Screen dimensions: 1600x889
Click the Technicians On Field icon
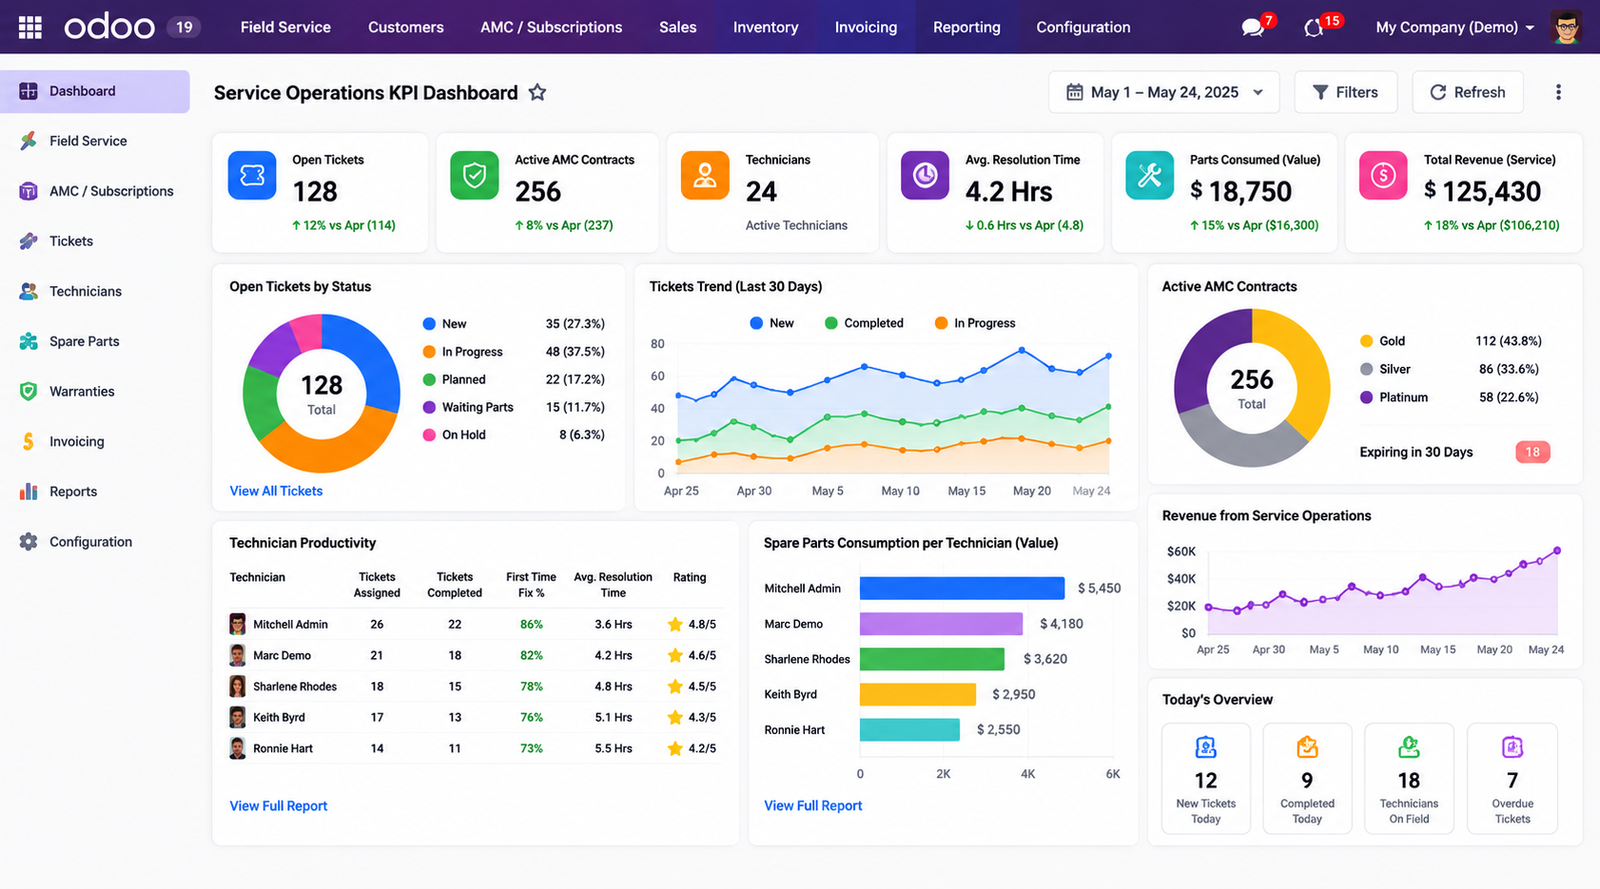pos(1409,747)
